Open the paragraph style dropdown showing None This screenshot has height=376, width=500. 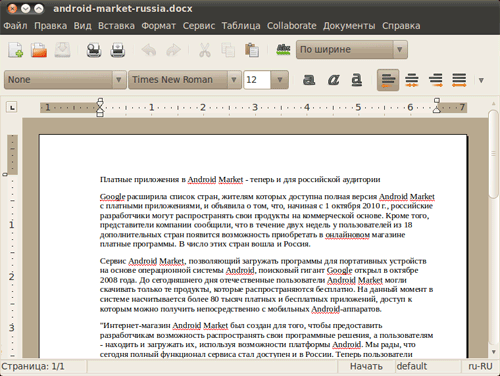pyautogui.click(x=65, y=80)
